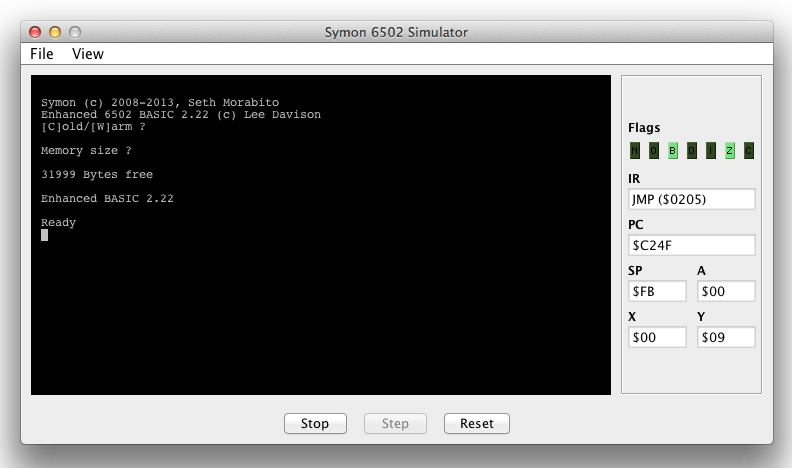Click the N negative flag indicator
This screenshot has height=468, width=792.
pos(635,150)
